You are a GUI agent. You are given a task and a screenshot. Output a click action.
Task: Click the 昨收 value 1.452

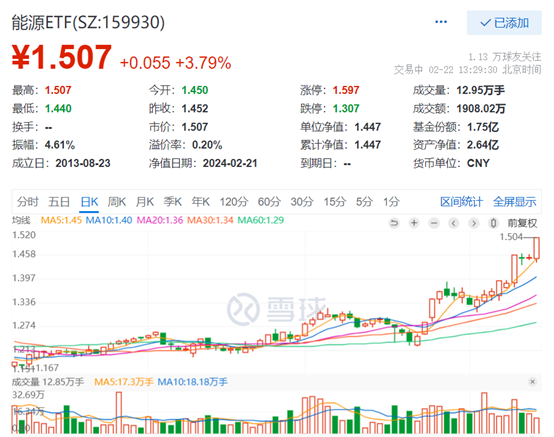tap(195, 108)
